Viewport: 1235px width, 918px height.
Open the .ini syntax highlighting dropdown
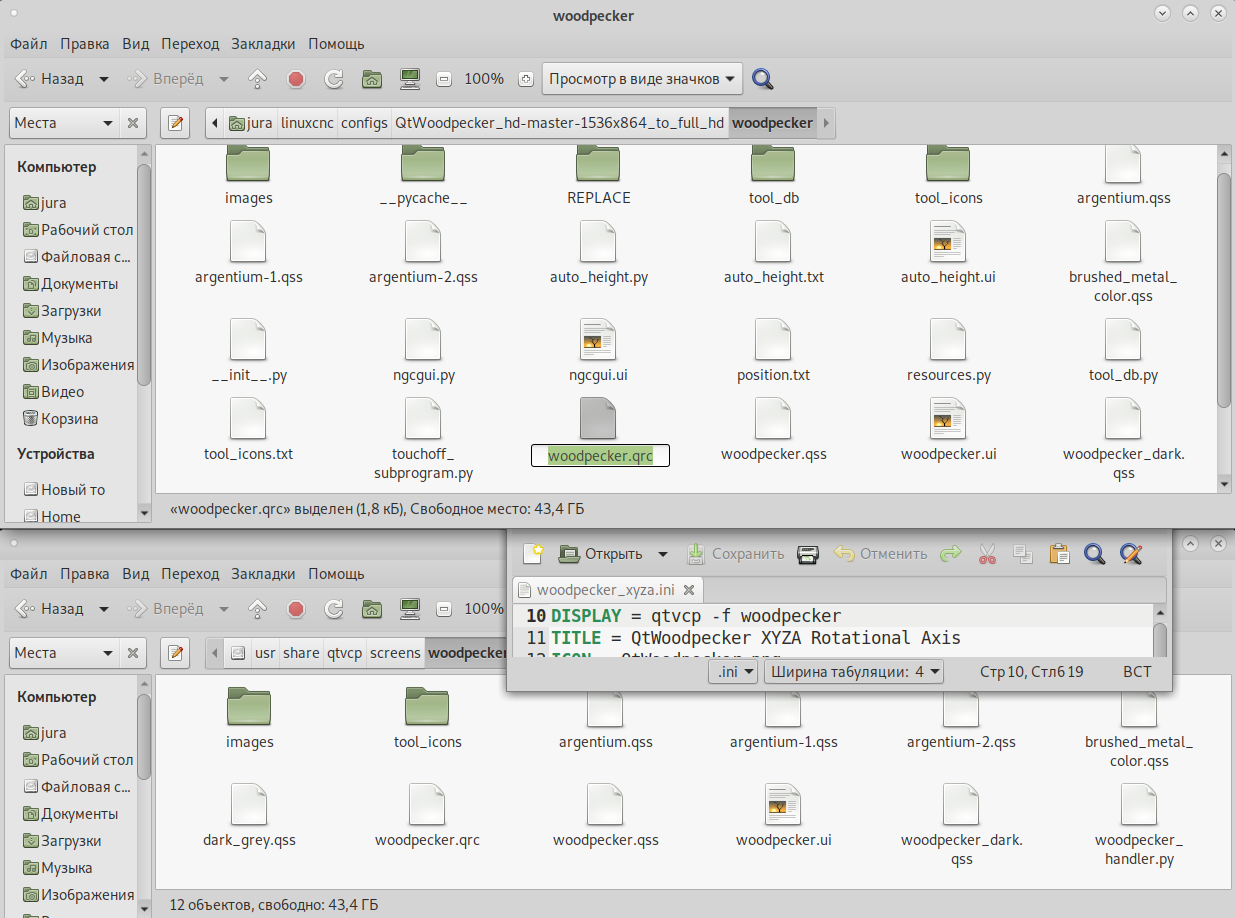(x=733, y=672)
